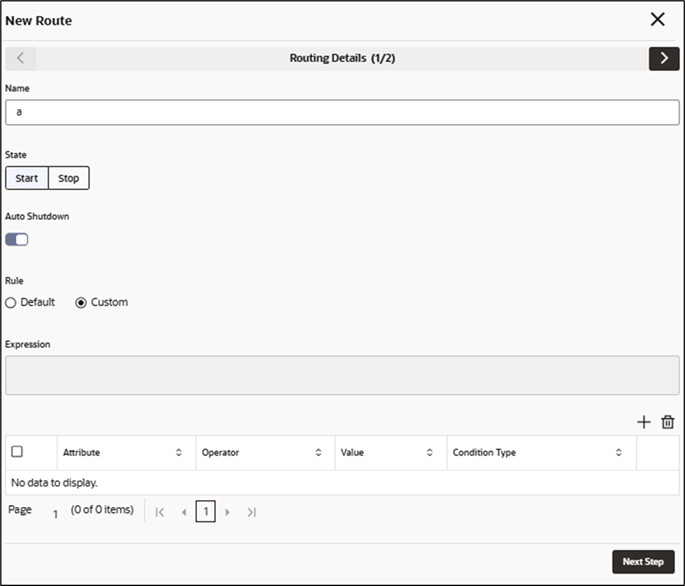Screen dimensions: 685x586
Task: Click into the Name text field
Action: pos(342,112)
